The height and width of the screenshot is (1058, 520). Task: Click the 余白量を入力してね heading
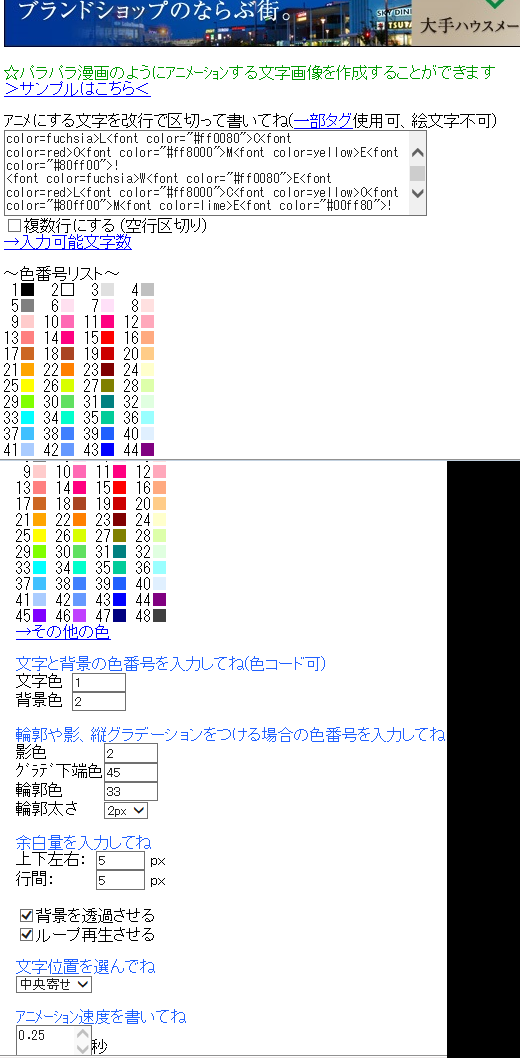click(83, 842)
